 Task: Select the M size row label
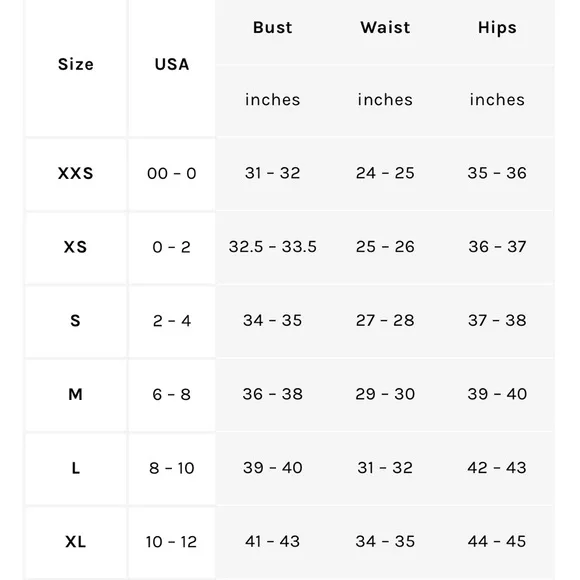(x=75, y=394)
